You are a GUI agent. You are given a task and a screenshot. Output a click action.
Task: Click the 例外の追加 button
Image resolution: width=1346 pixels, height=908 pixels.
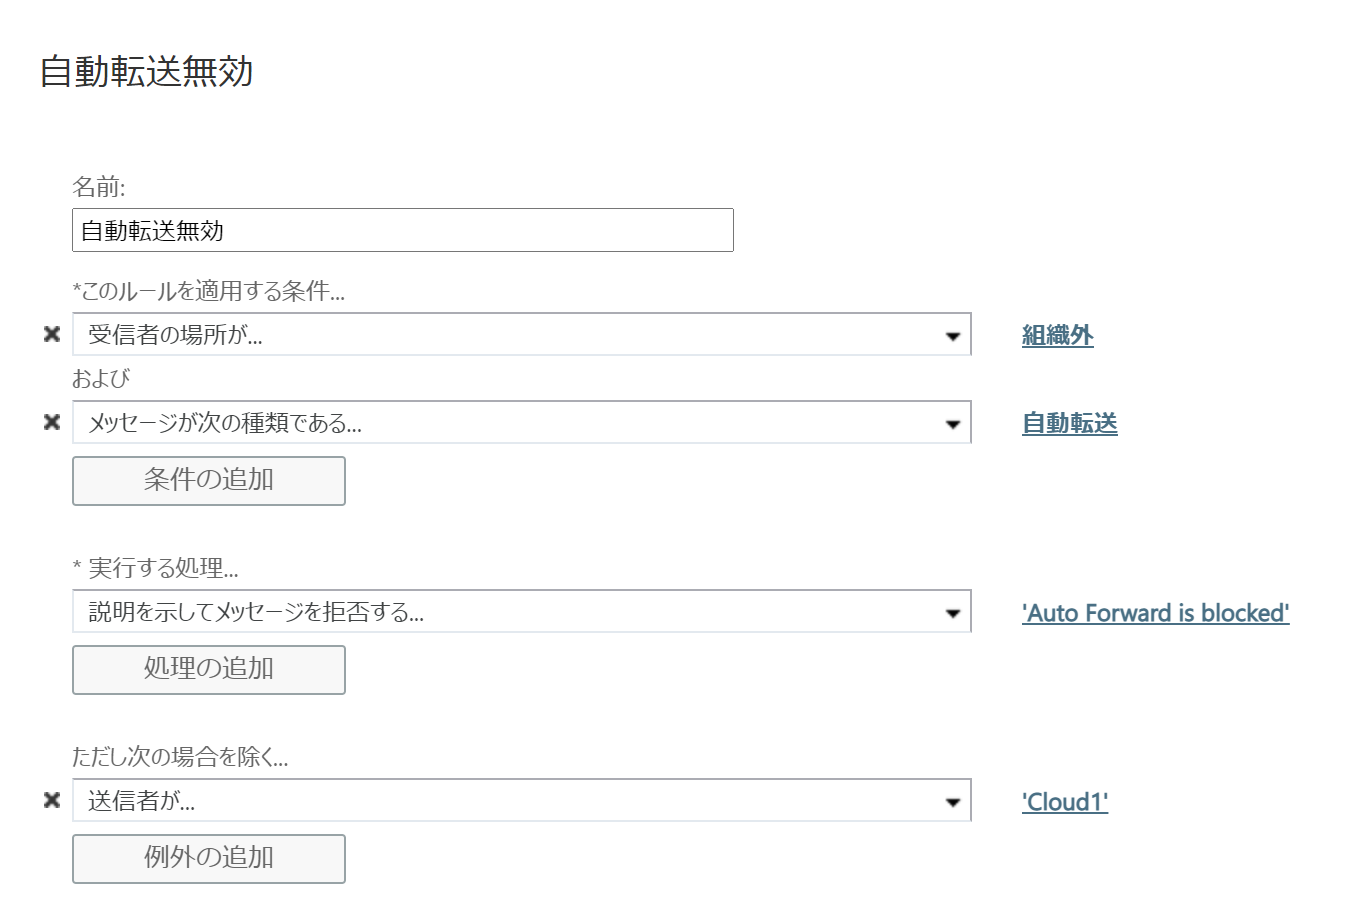tap(209, 859)
